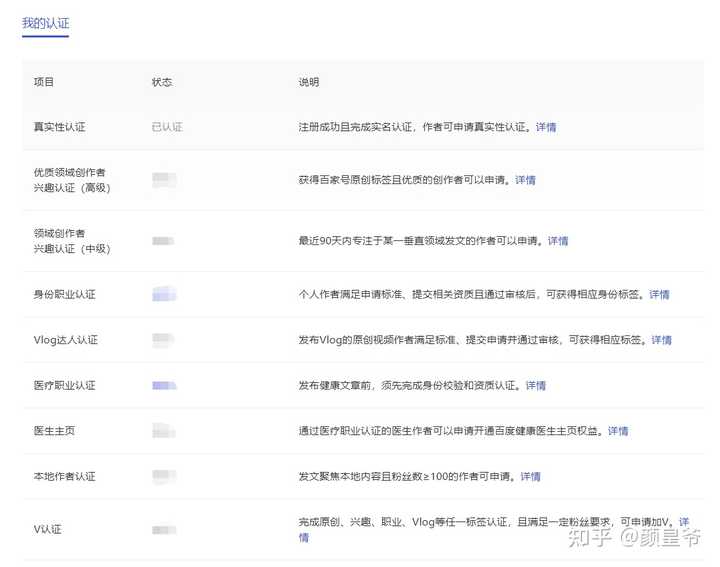
Task: Open 详情 link for Vlog达人认证
Action: pyautogui.click(x=661, y=340)
